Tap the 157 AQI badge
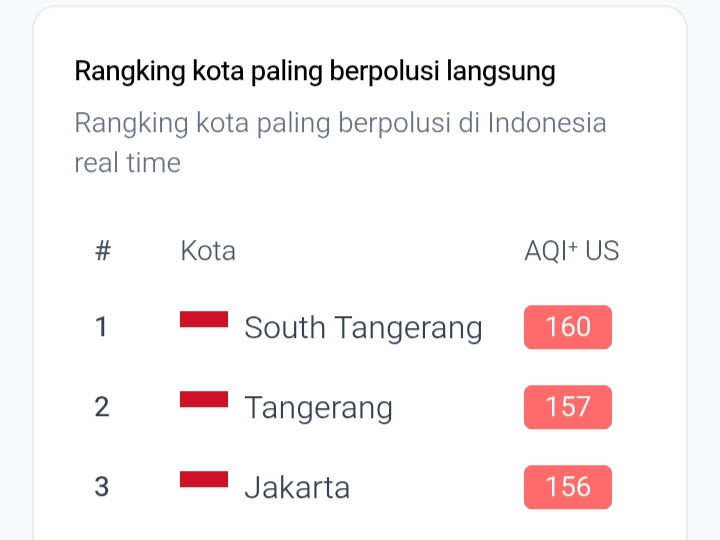The image size is (720, 540). coord(567,407)
